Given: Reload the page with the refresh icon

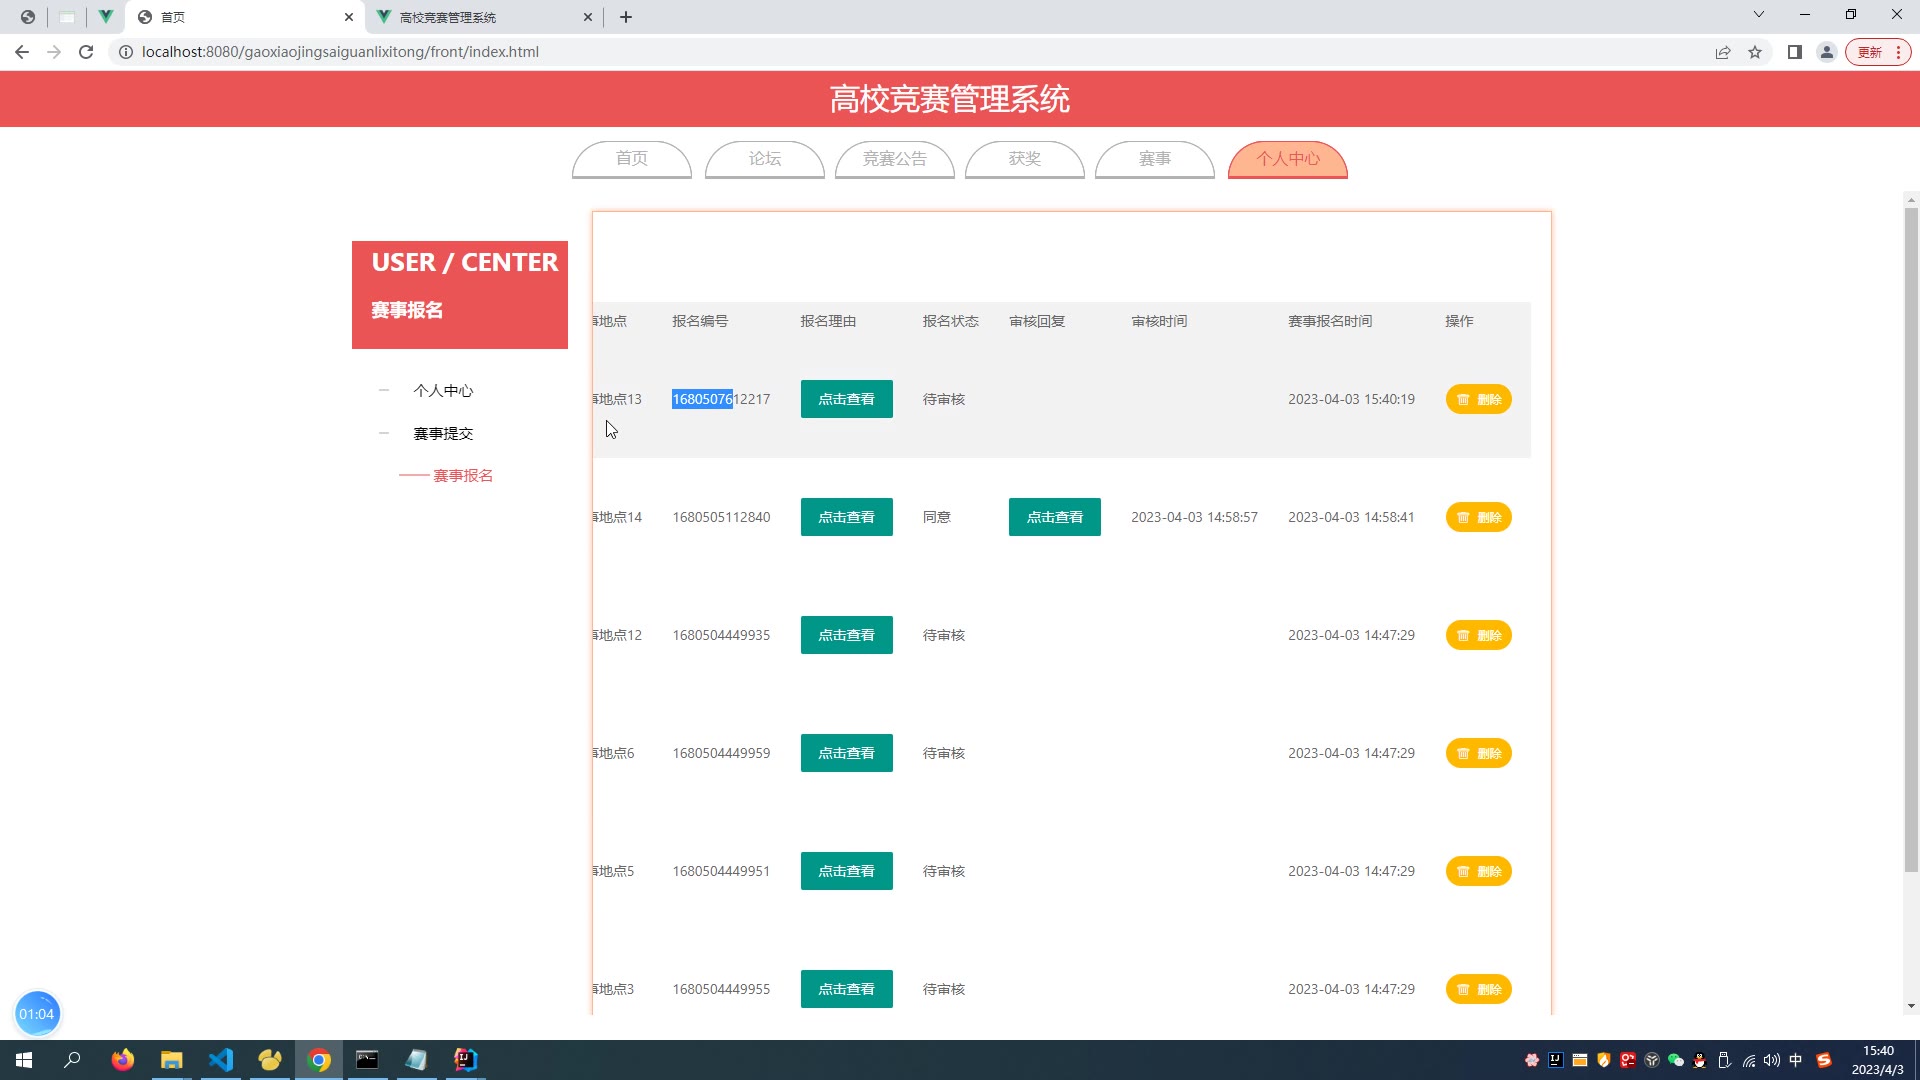Looking at the screenshot, I should [86, 52].
